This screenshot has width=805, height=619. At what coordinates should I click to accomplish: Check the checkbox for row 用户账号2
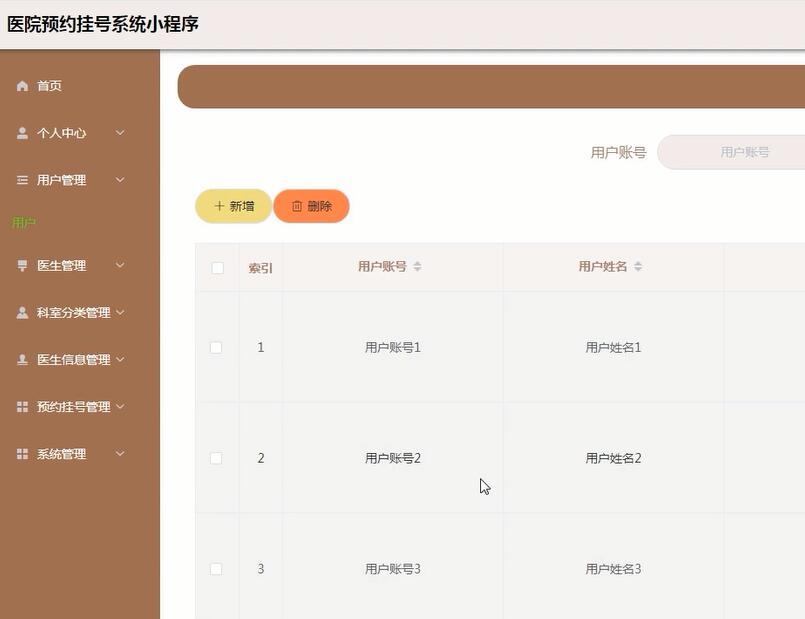pos(216,458)
